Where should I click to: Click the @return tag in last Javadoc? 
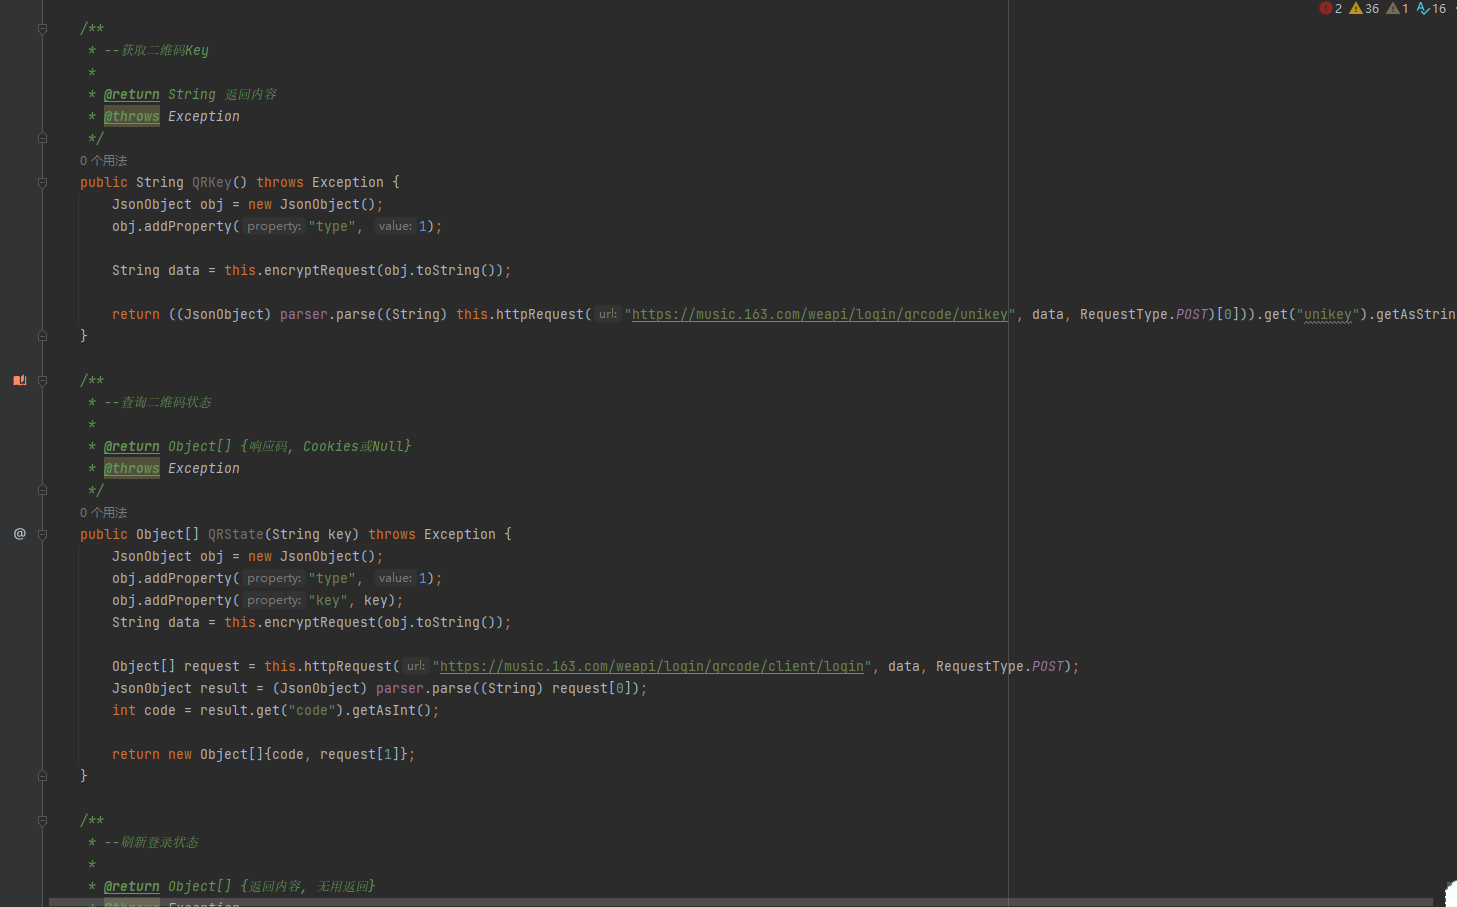click(132, 886)
